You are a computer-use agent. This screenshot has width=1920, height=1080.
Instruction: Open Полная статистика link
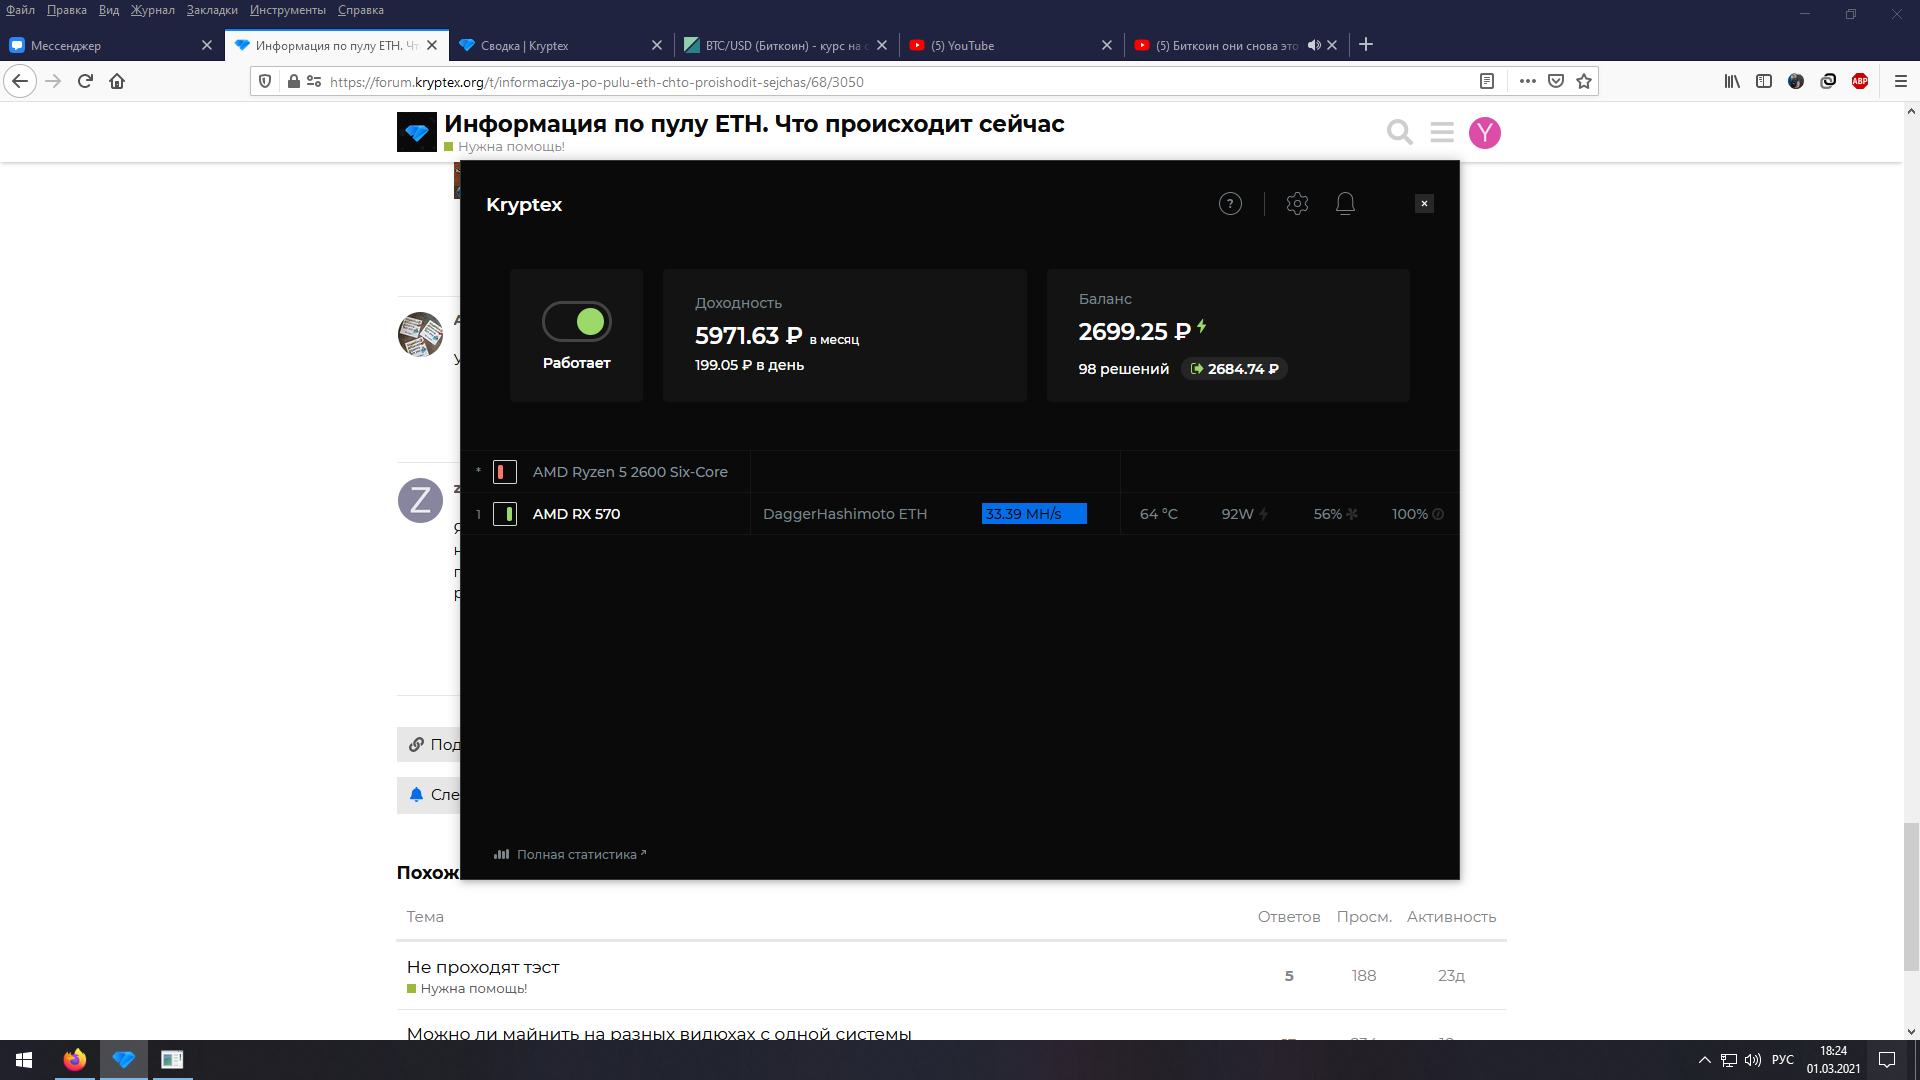point(570,854)
